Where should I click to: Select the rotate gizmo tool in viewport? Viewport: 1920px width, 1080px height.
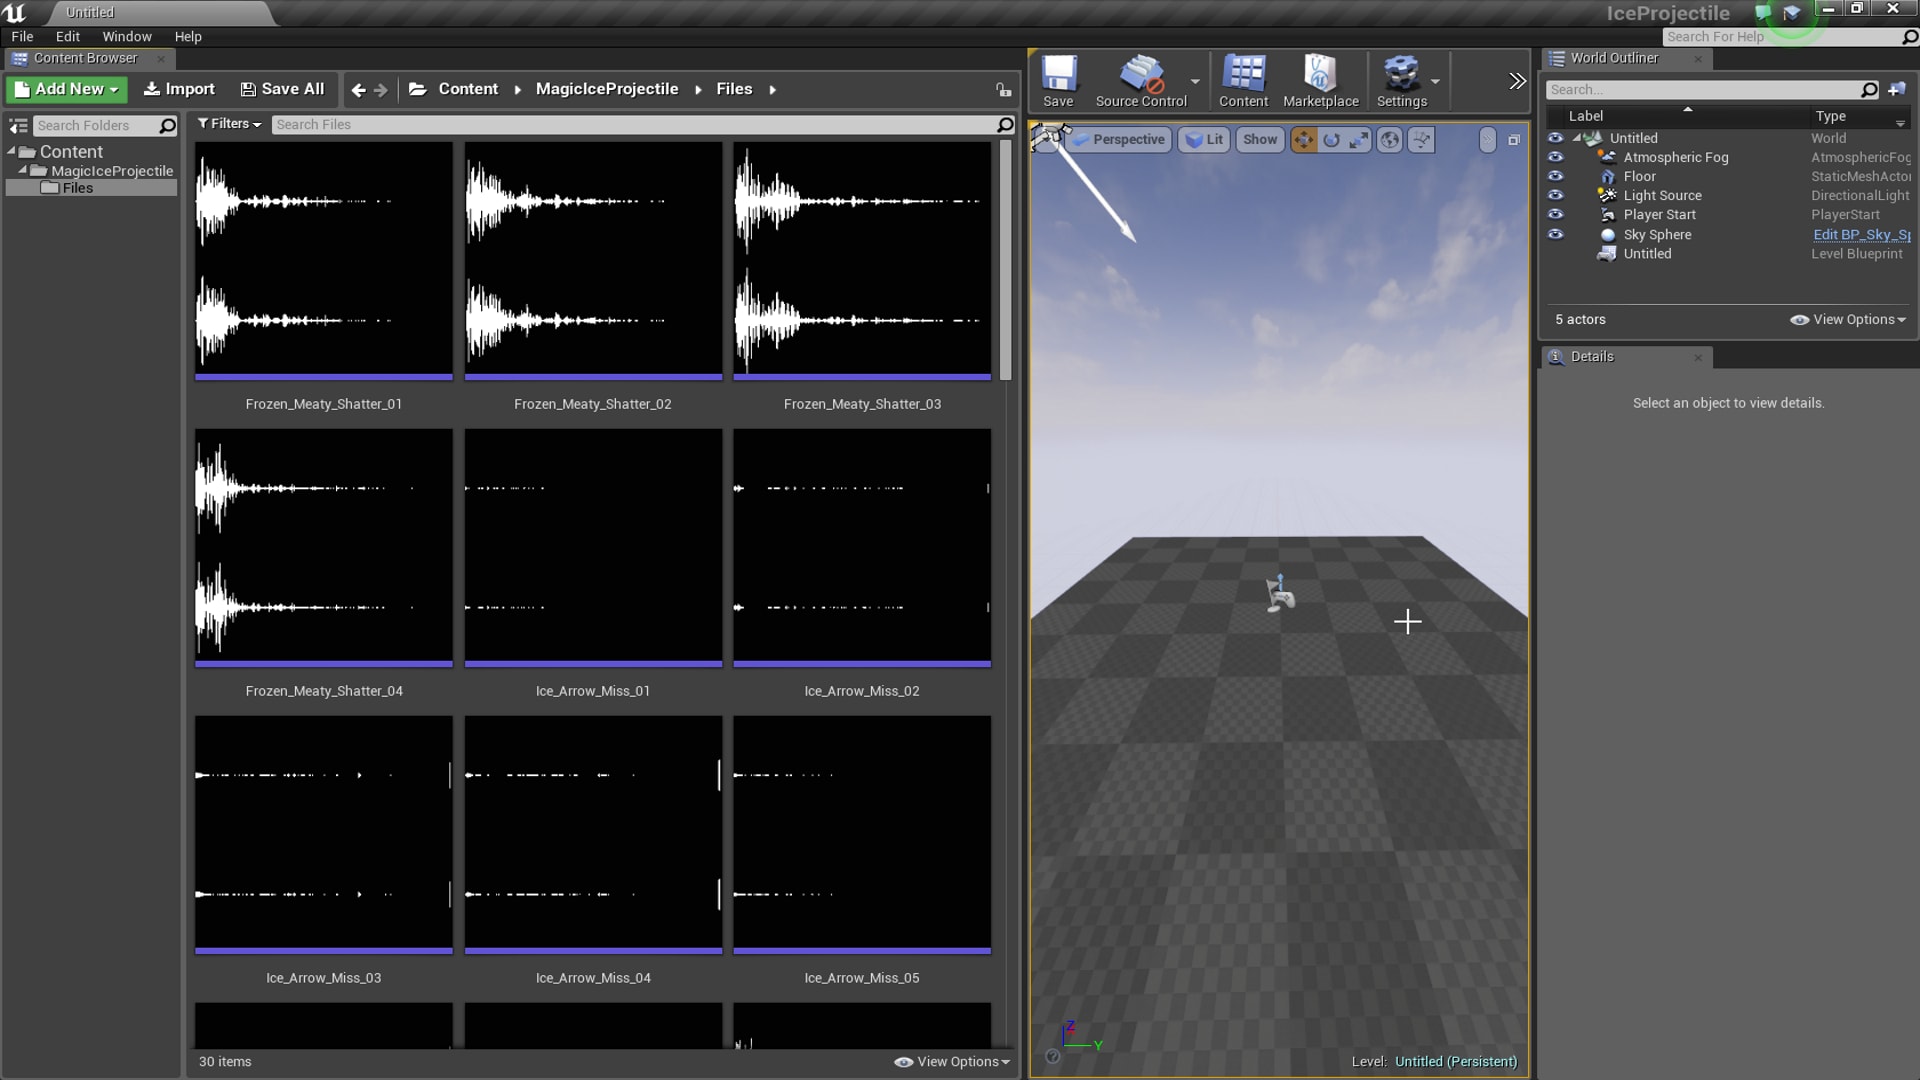pos(1331,140)
